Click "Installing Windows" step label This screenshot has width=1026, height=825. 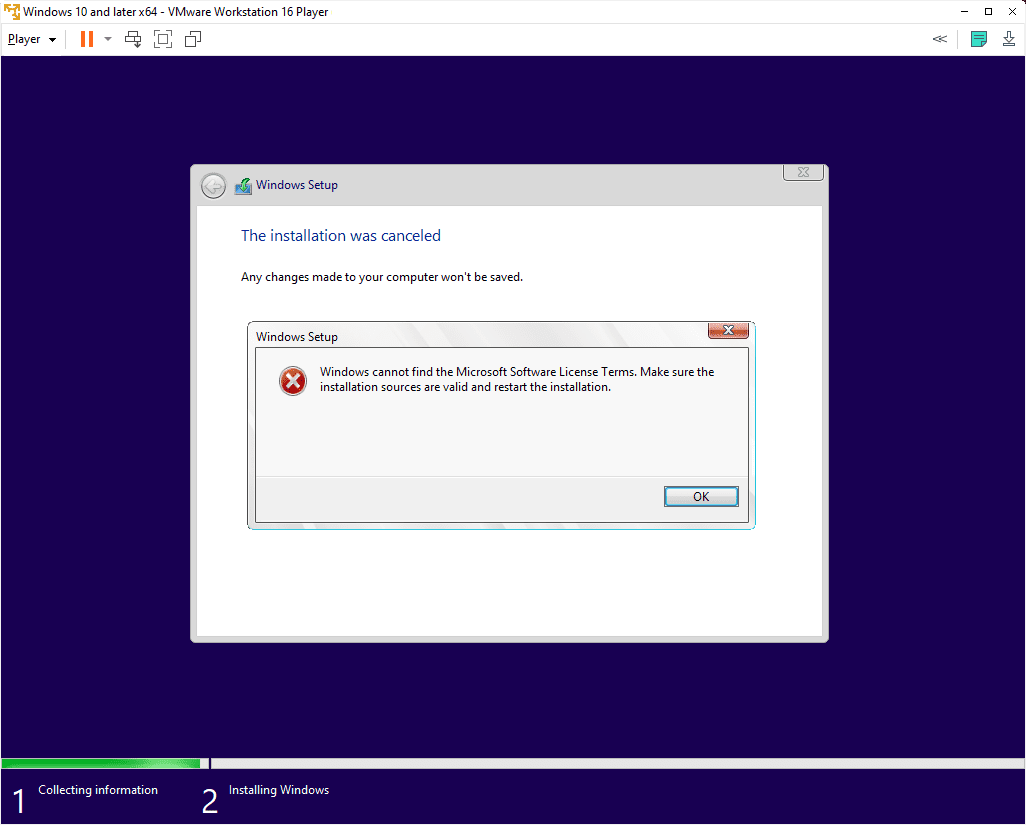[x=279, y=790]
